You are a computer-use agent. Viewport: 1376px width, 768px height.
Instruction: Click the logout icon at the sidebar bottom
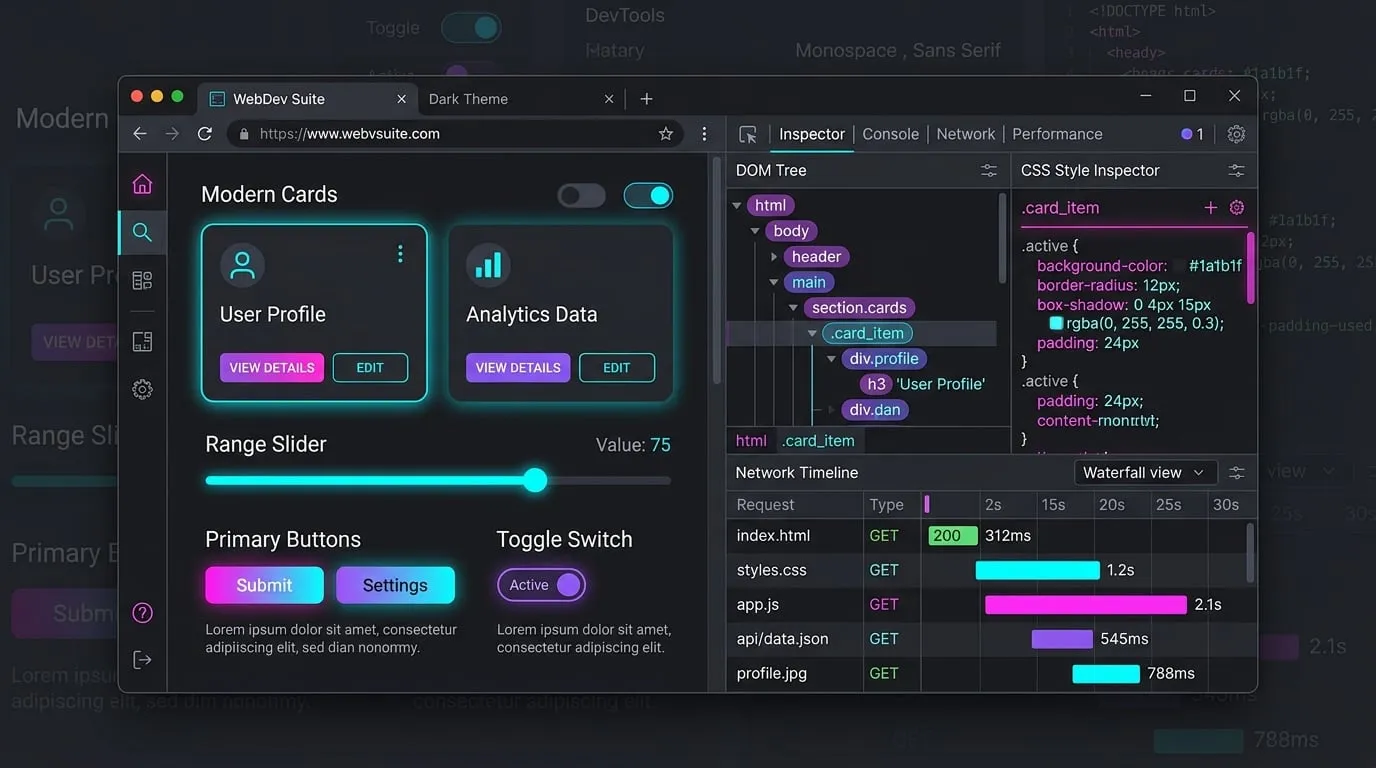tap(142, 659)
